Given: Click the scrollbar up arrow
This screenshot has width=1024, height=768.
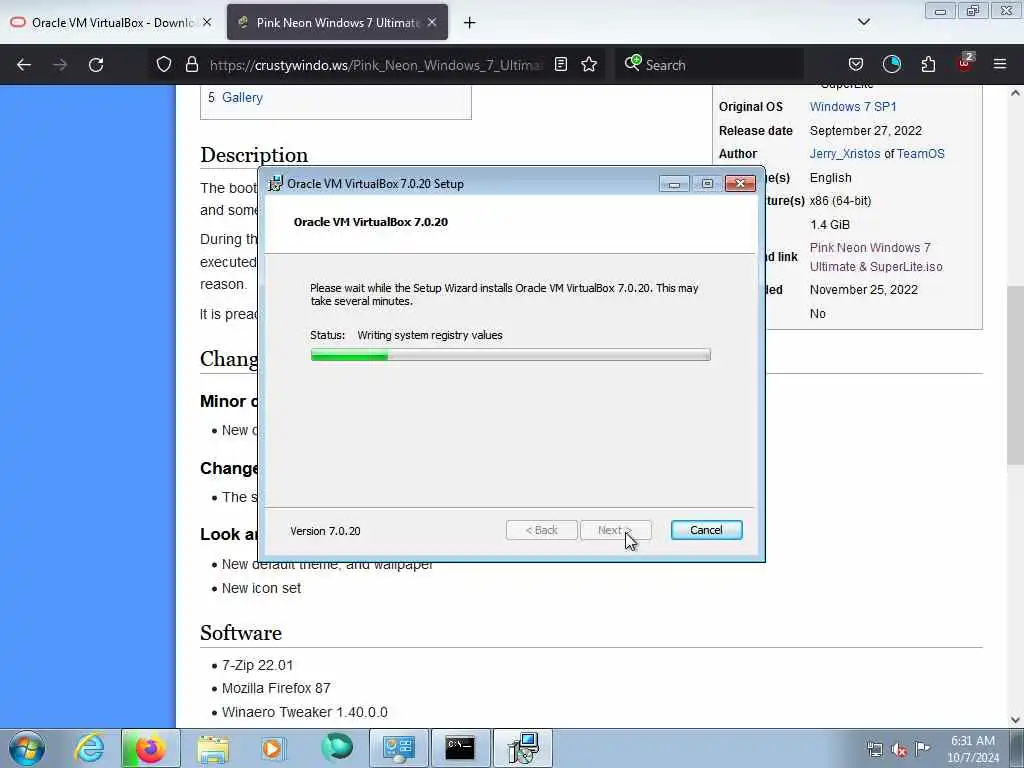Looking at the screenshot, I should [1015, 93].
